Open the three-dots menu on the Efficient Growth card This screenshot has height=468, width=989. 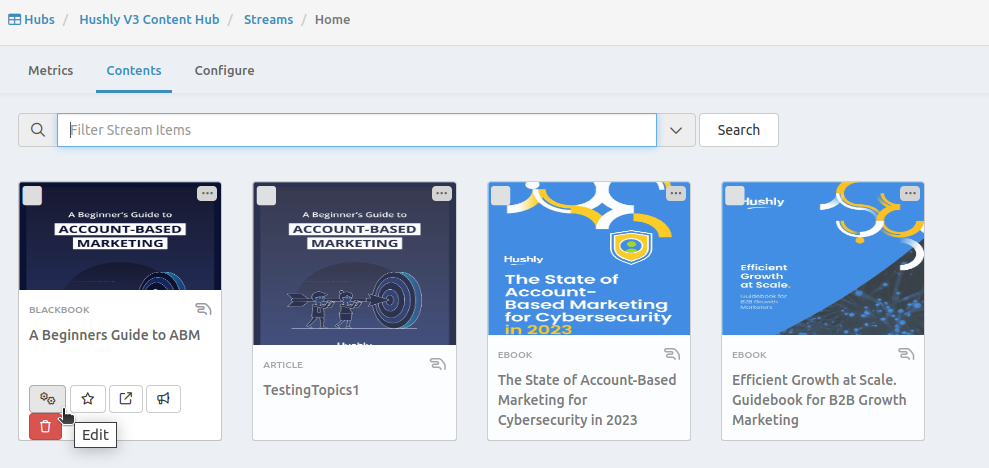910,194
